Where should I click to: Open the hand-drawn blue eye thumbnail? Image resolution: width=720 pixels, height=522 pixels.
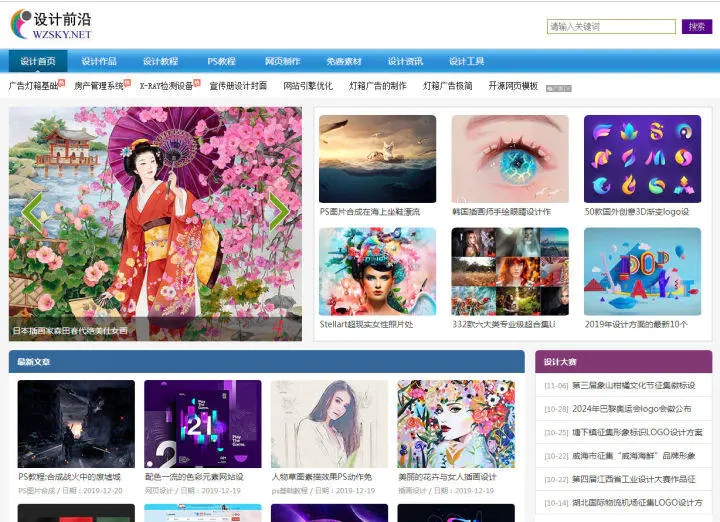pos(510,159)
